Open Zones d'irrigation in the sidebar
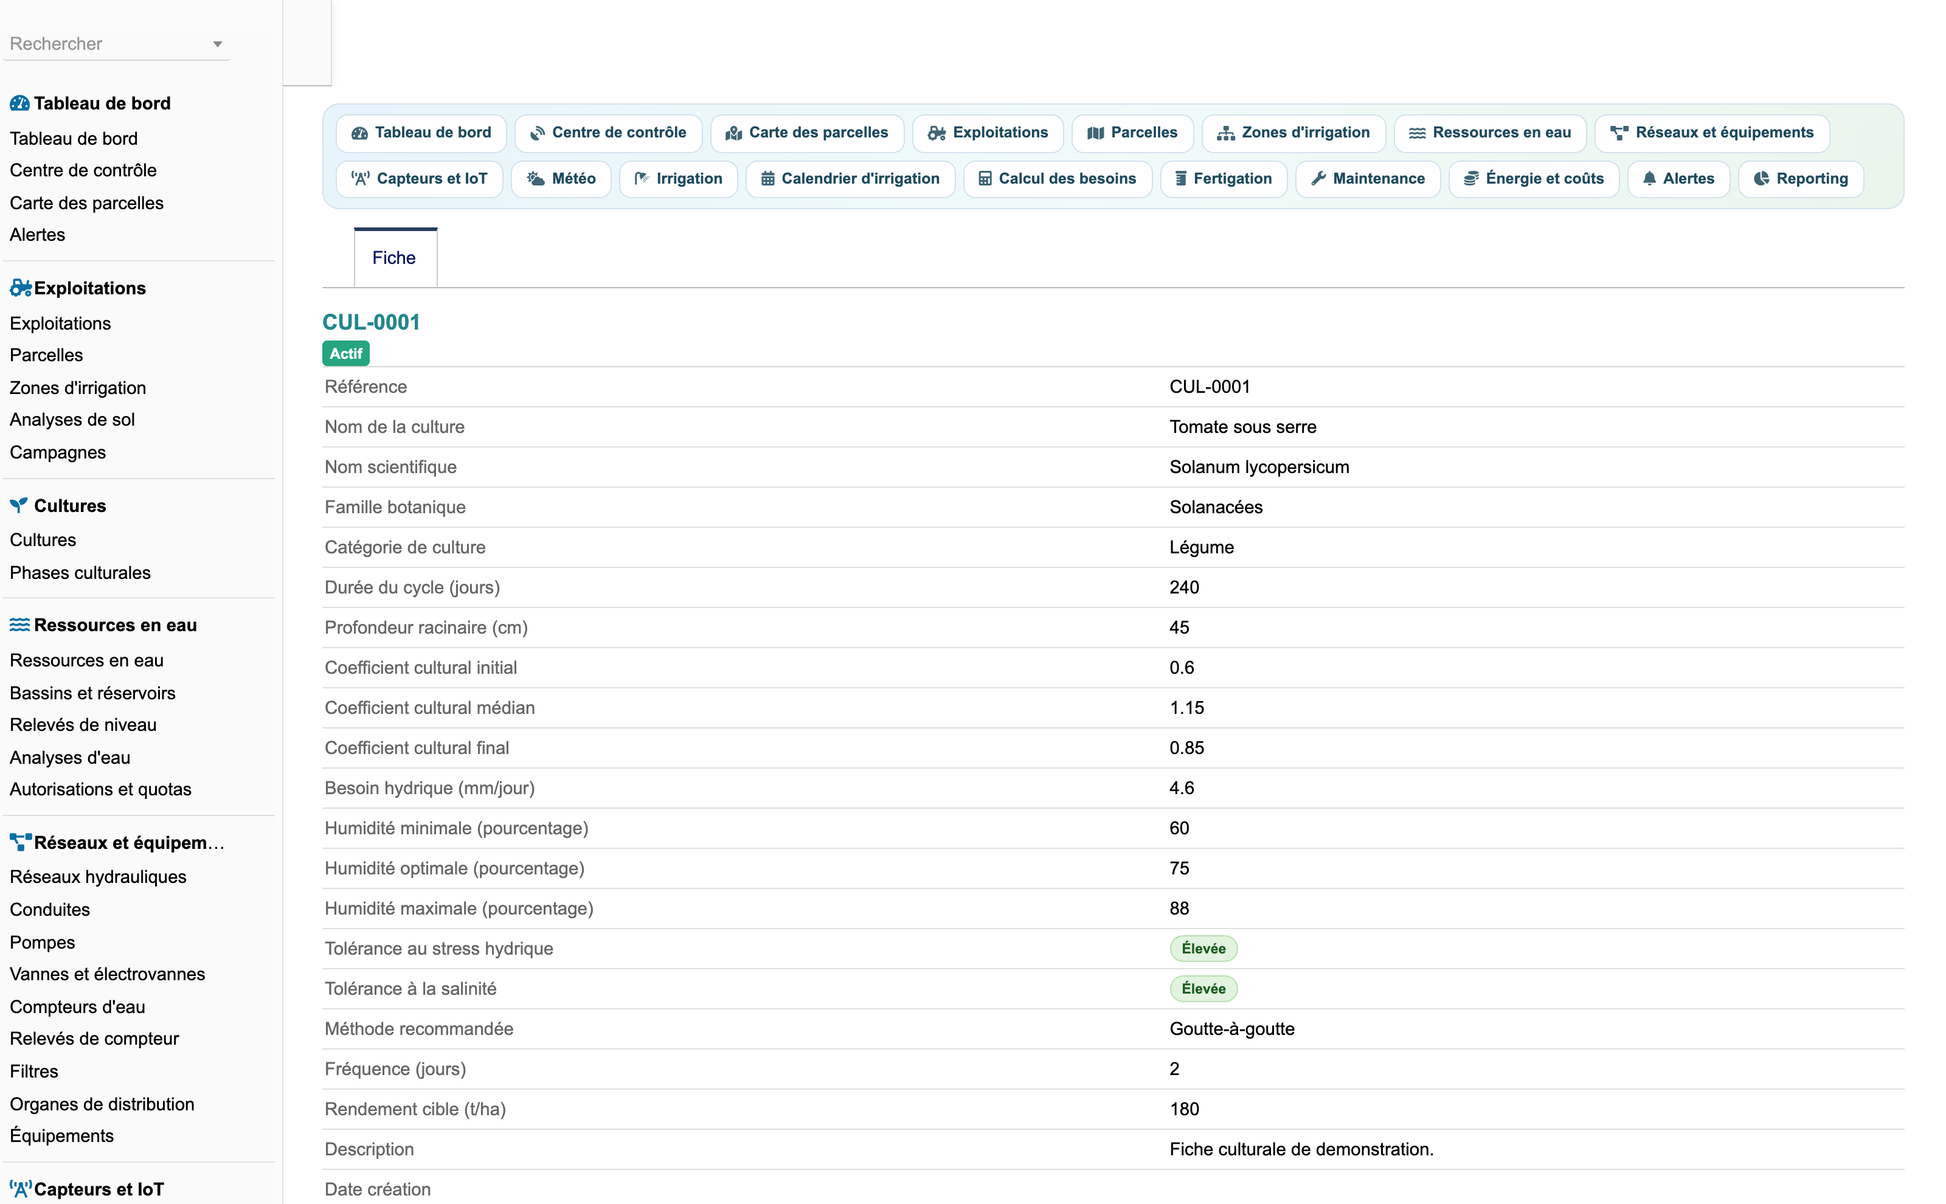 78,388
